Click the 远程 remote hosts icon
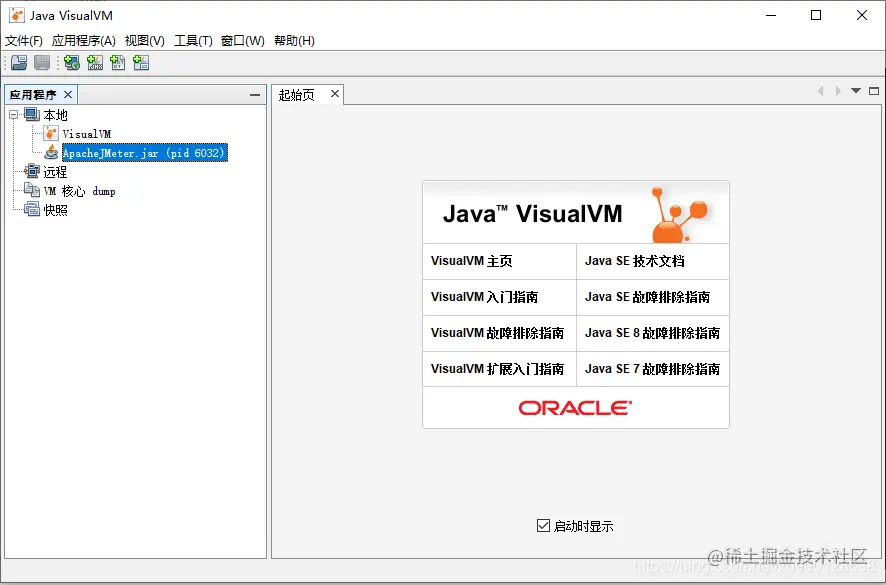 (32, 171)
